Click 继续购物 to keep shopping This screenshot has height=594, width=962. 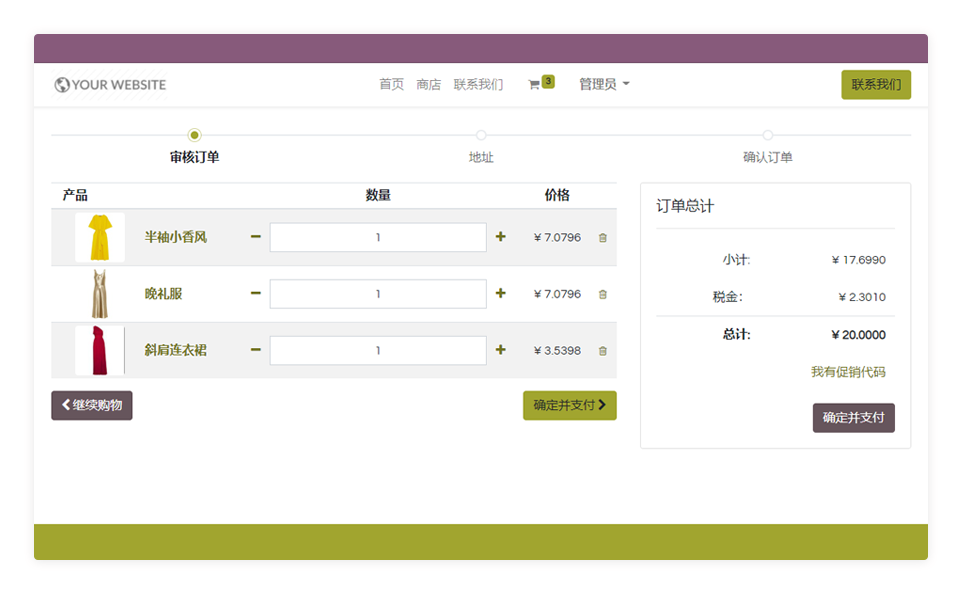coord(92,405)
